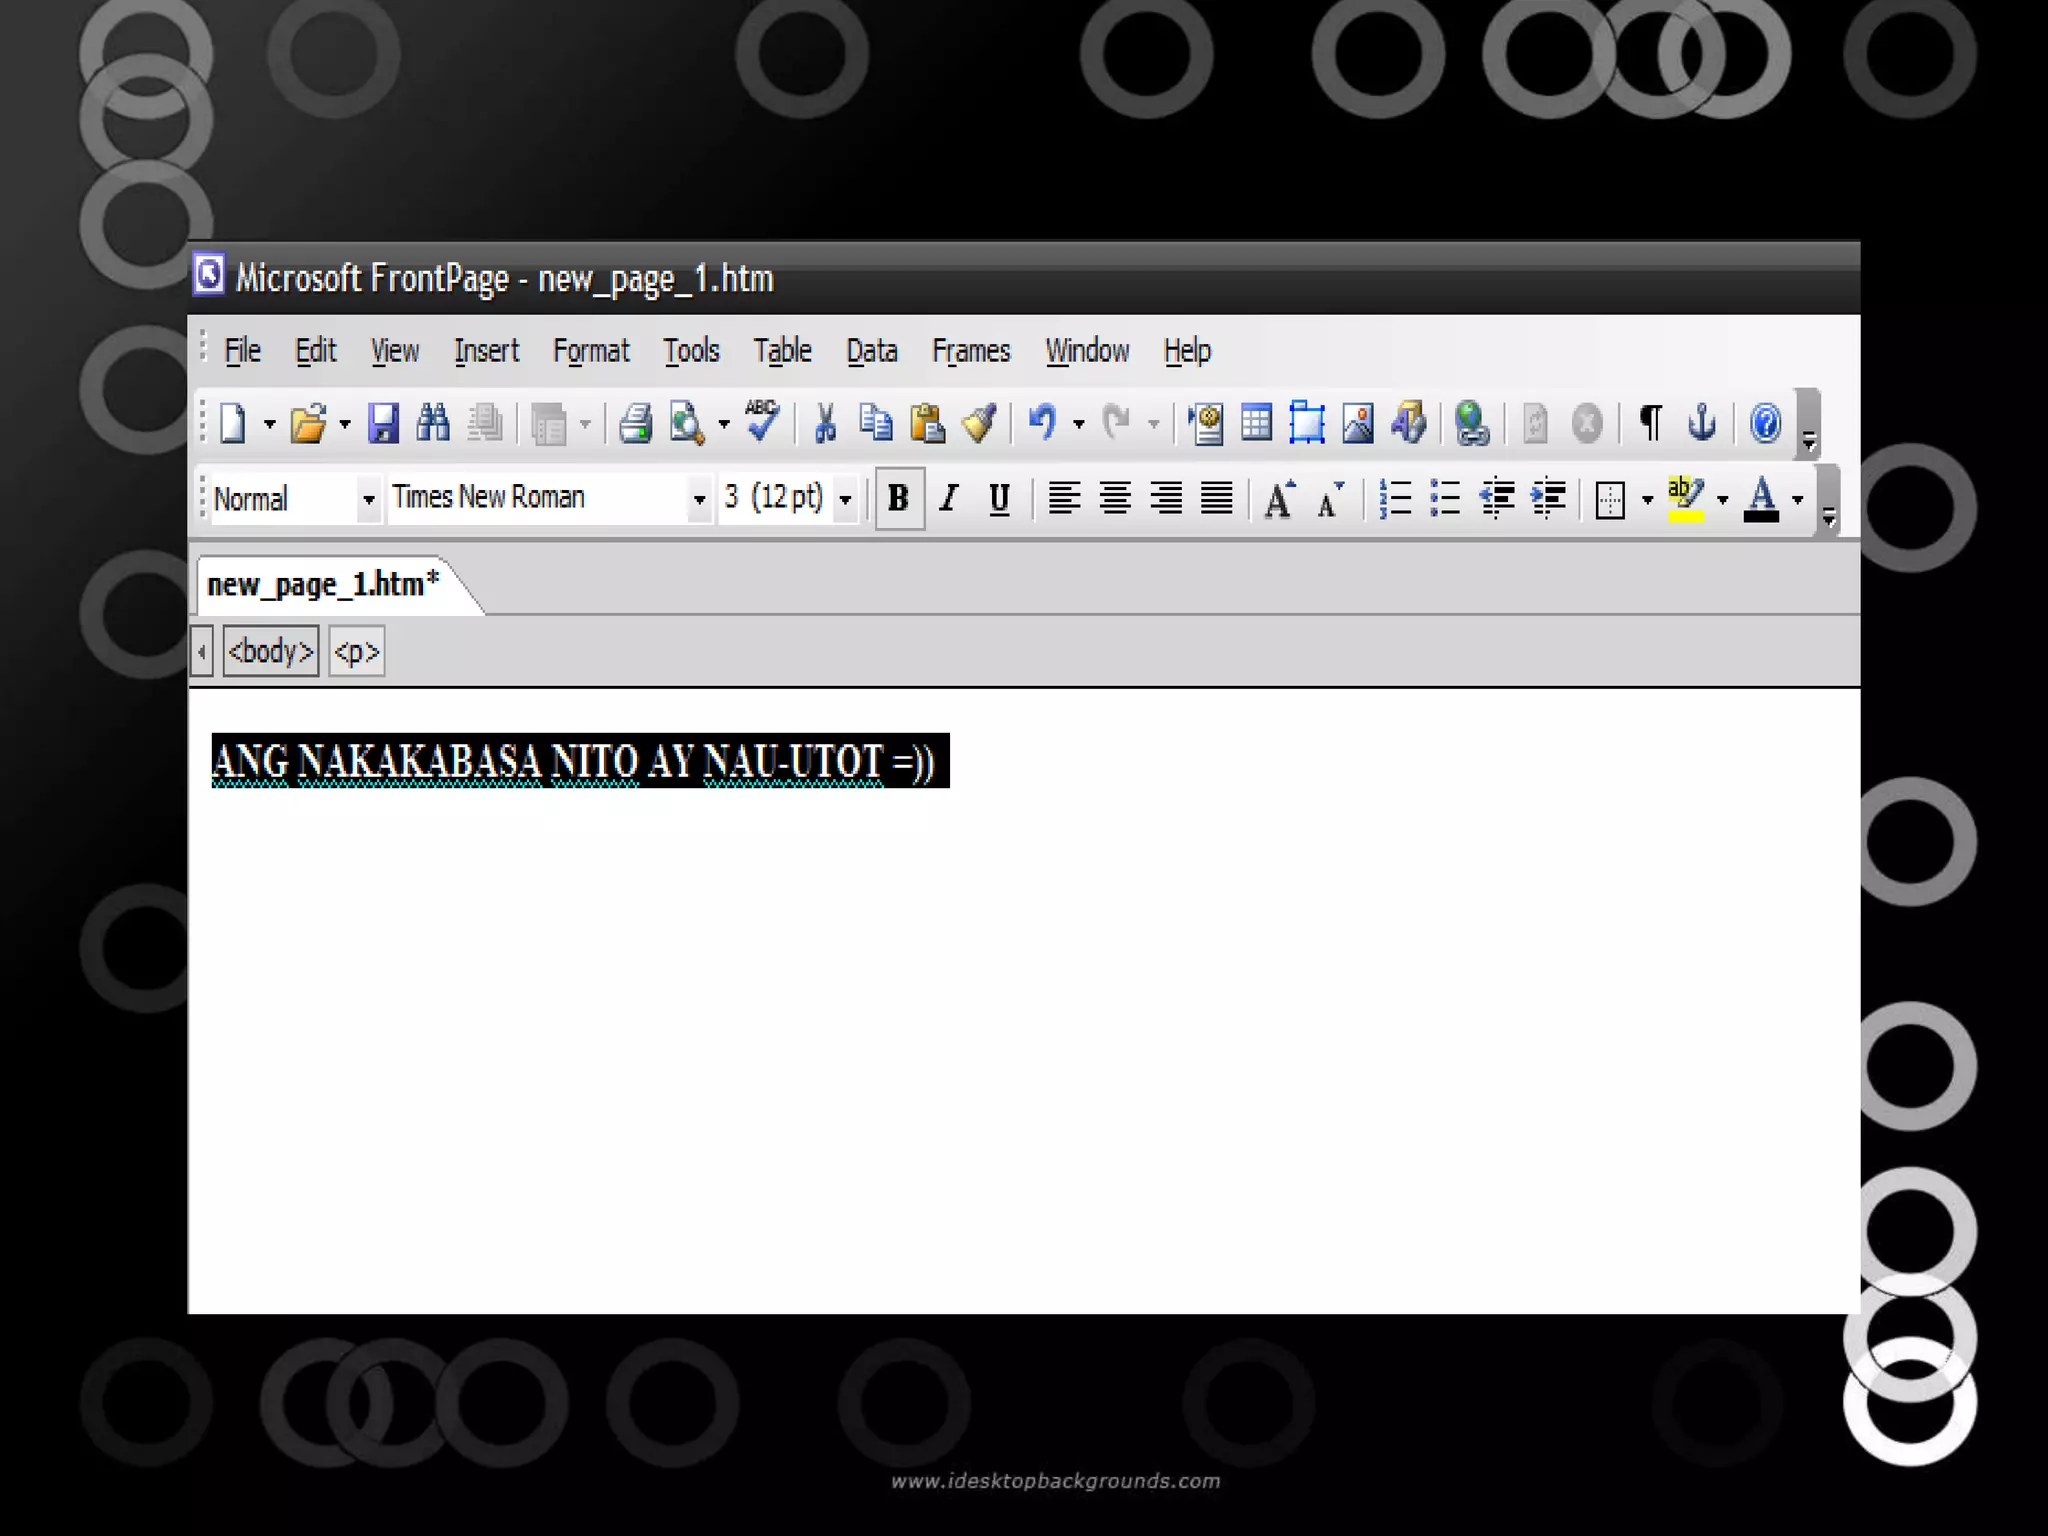
Task: Click the Print icon
Action: coord(635,424)
